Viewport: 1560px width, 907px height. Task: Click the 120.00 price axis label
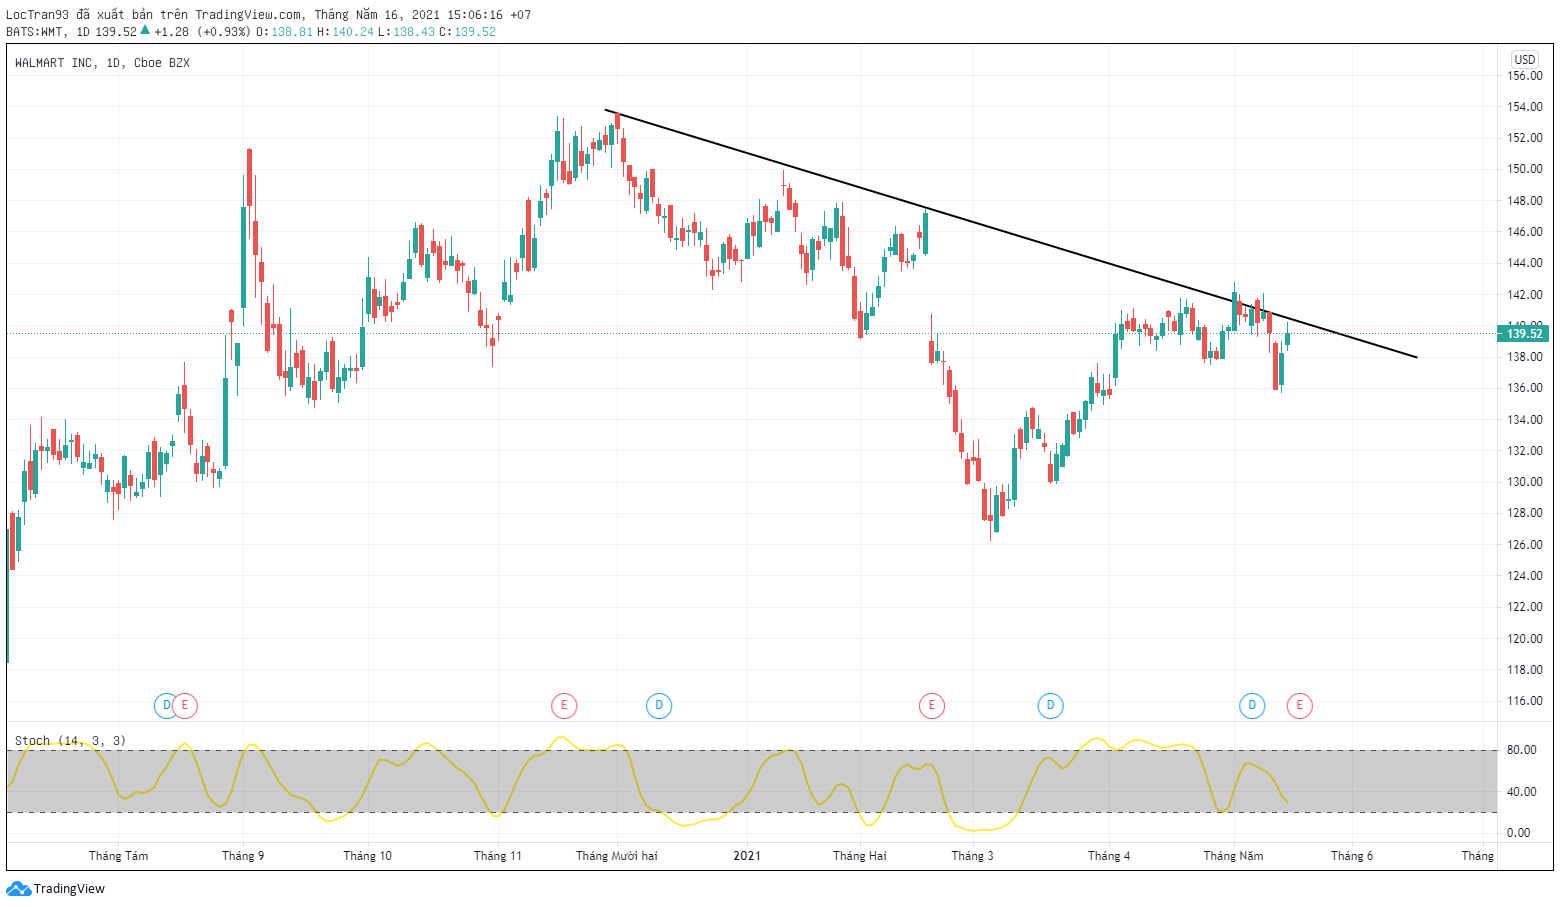pyautogui.click(x=1525, y=639)
